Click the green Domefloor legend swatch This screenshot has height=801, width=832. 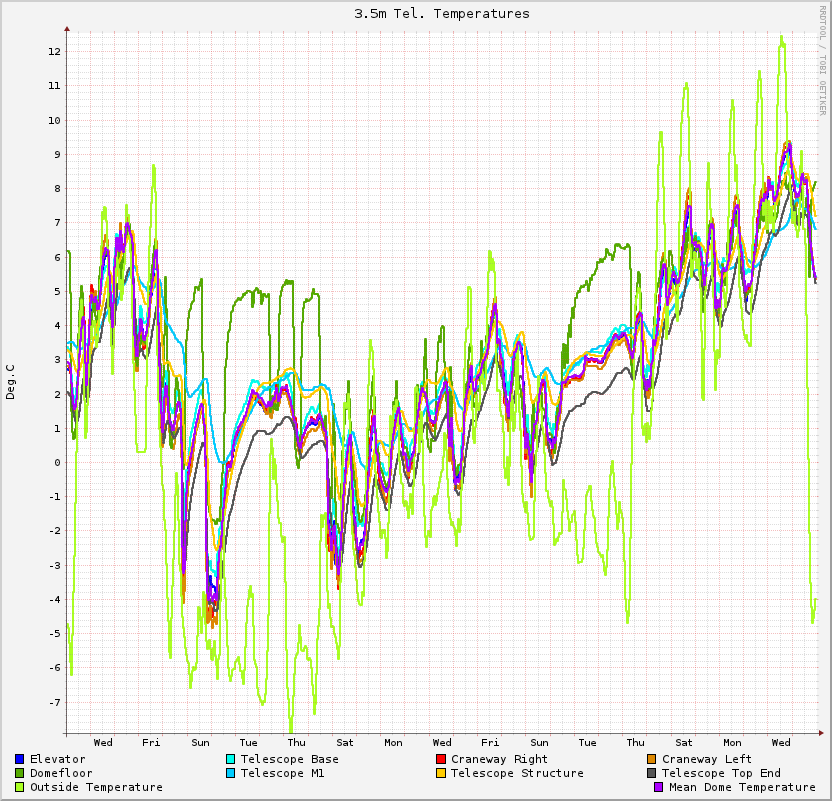[20, 773]
